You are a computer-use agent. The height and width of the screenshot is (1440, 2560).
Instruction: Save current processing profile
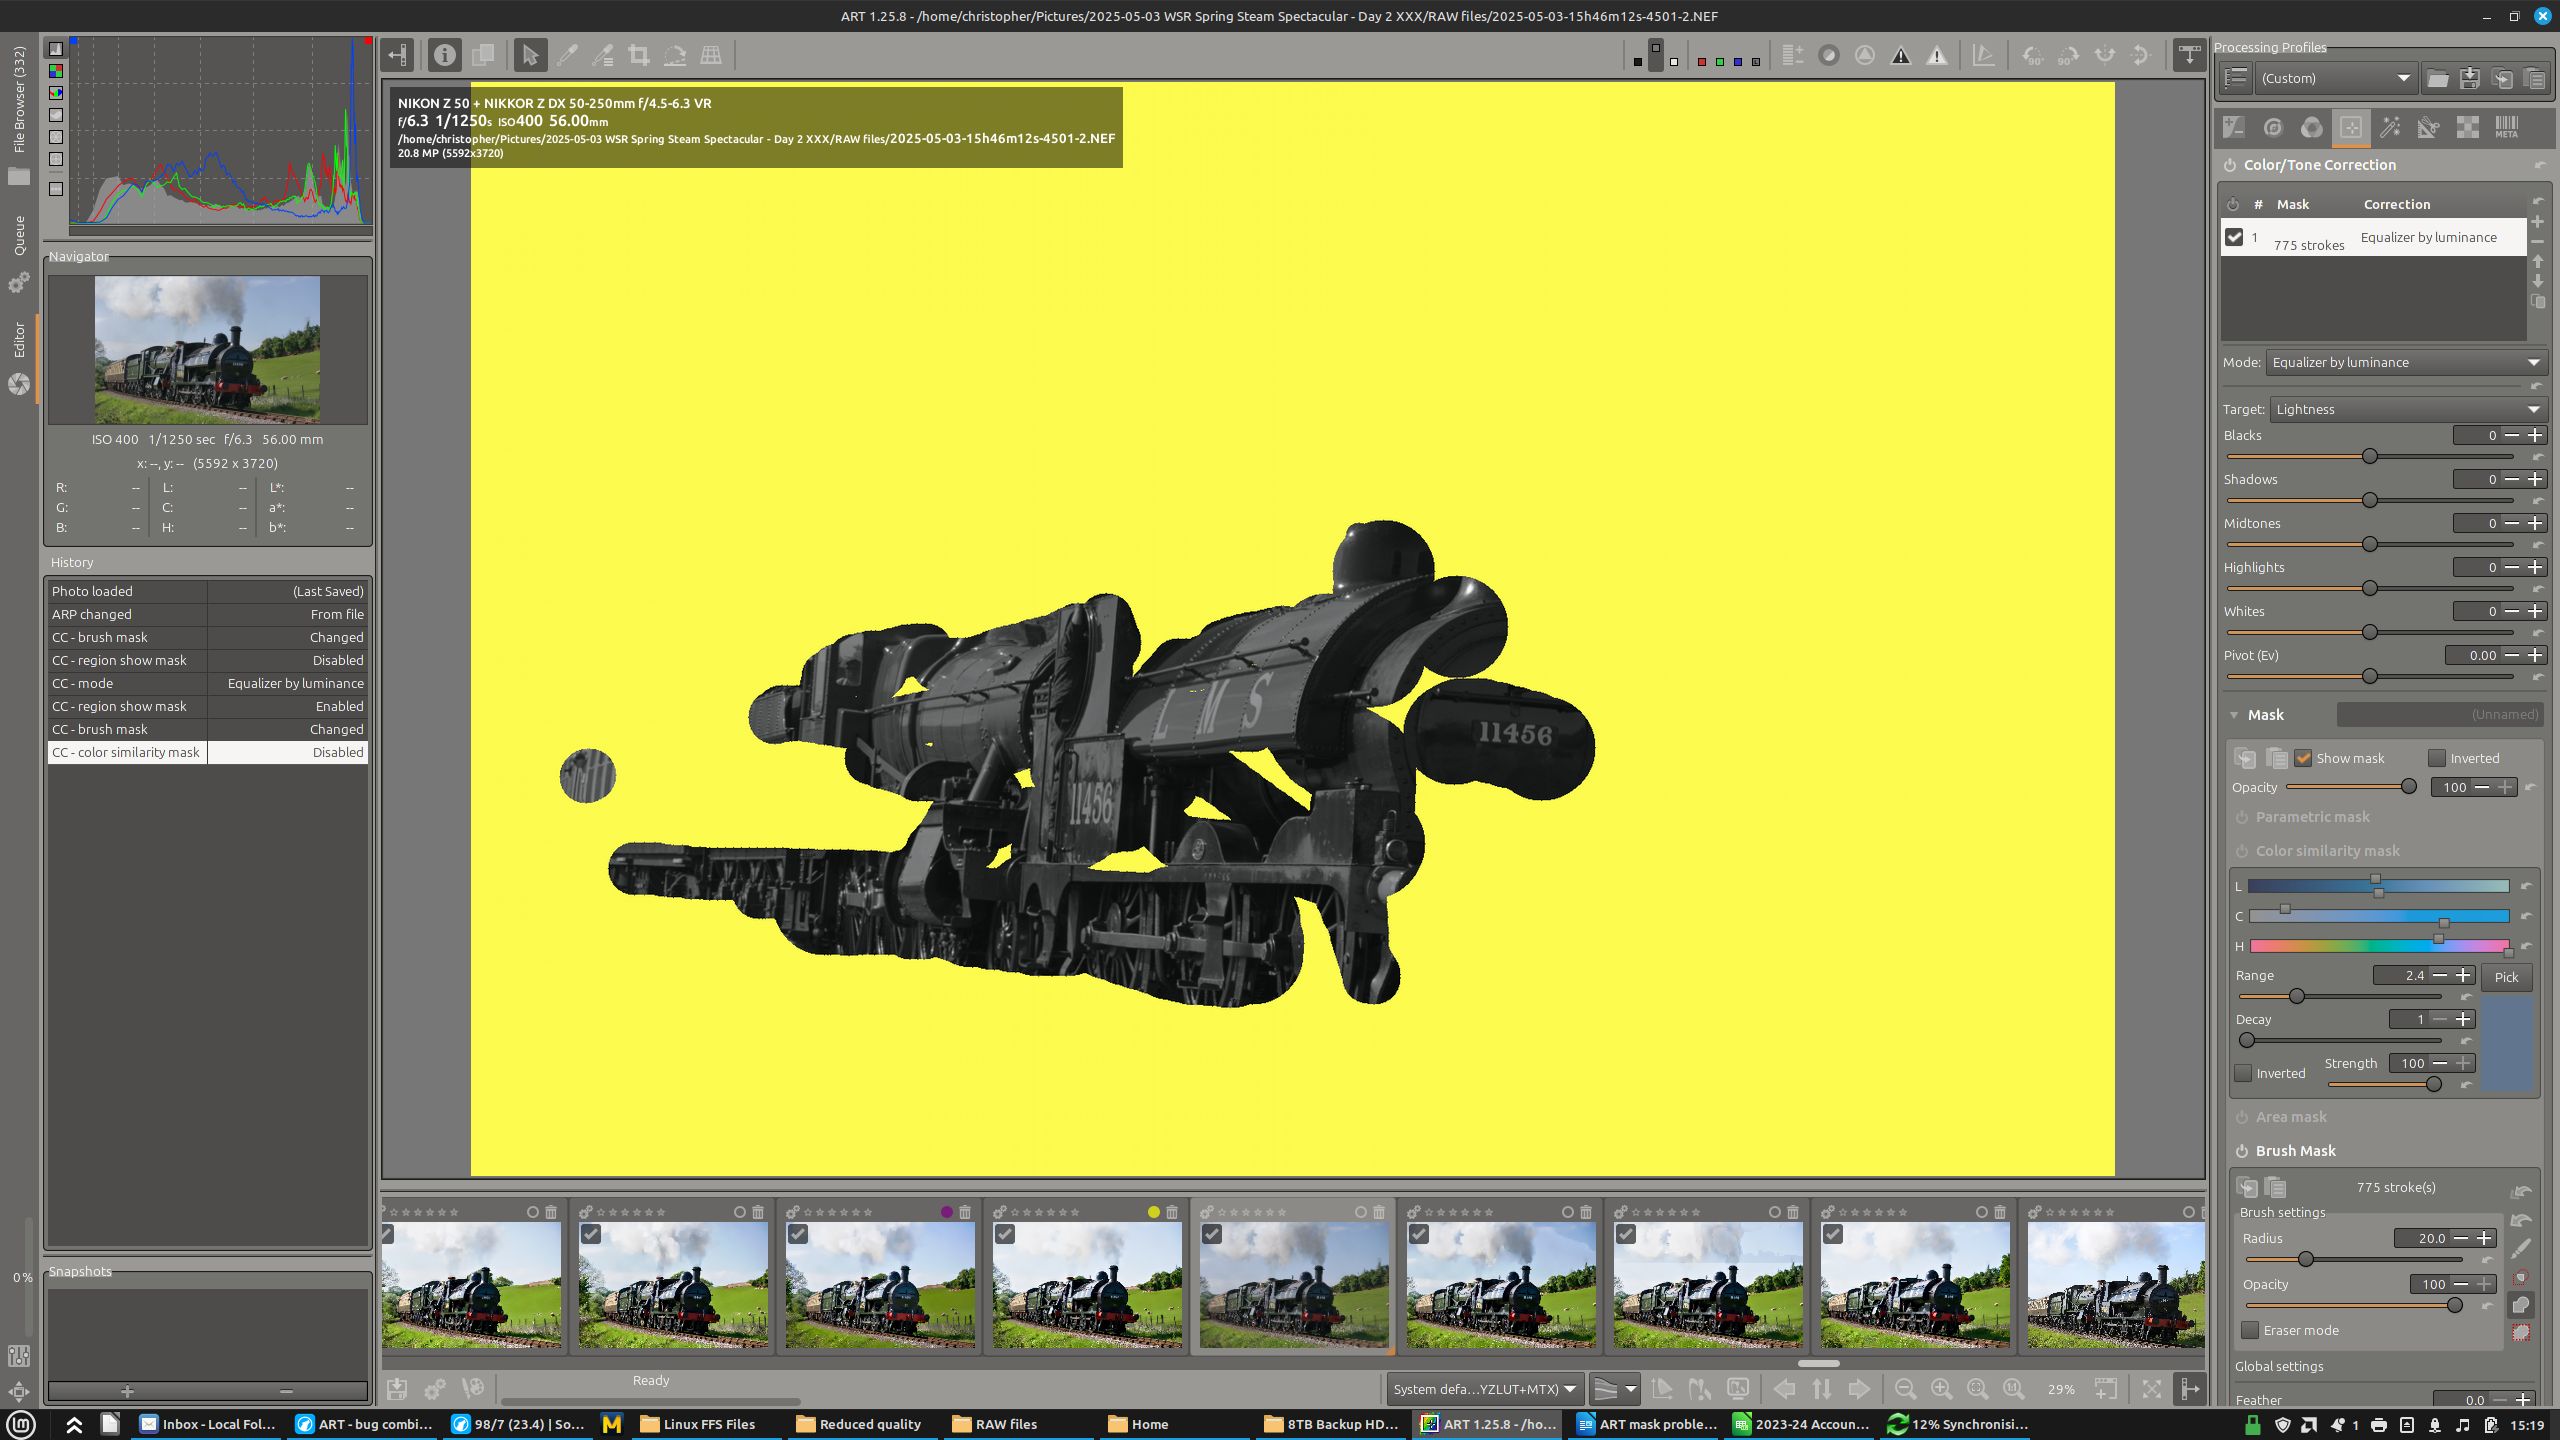click(2470, 78)
